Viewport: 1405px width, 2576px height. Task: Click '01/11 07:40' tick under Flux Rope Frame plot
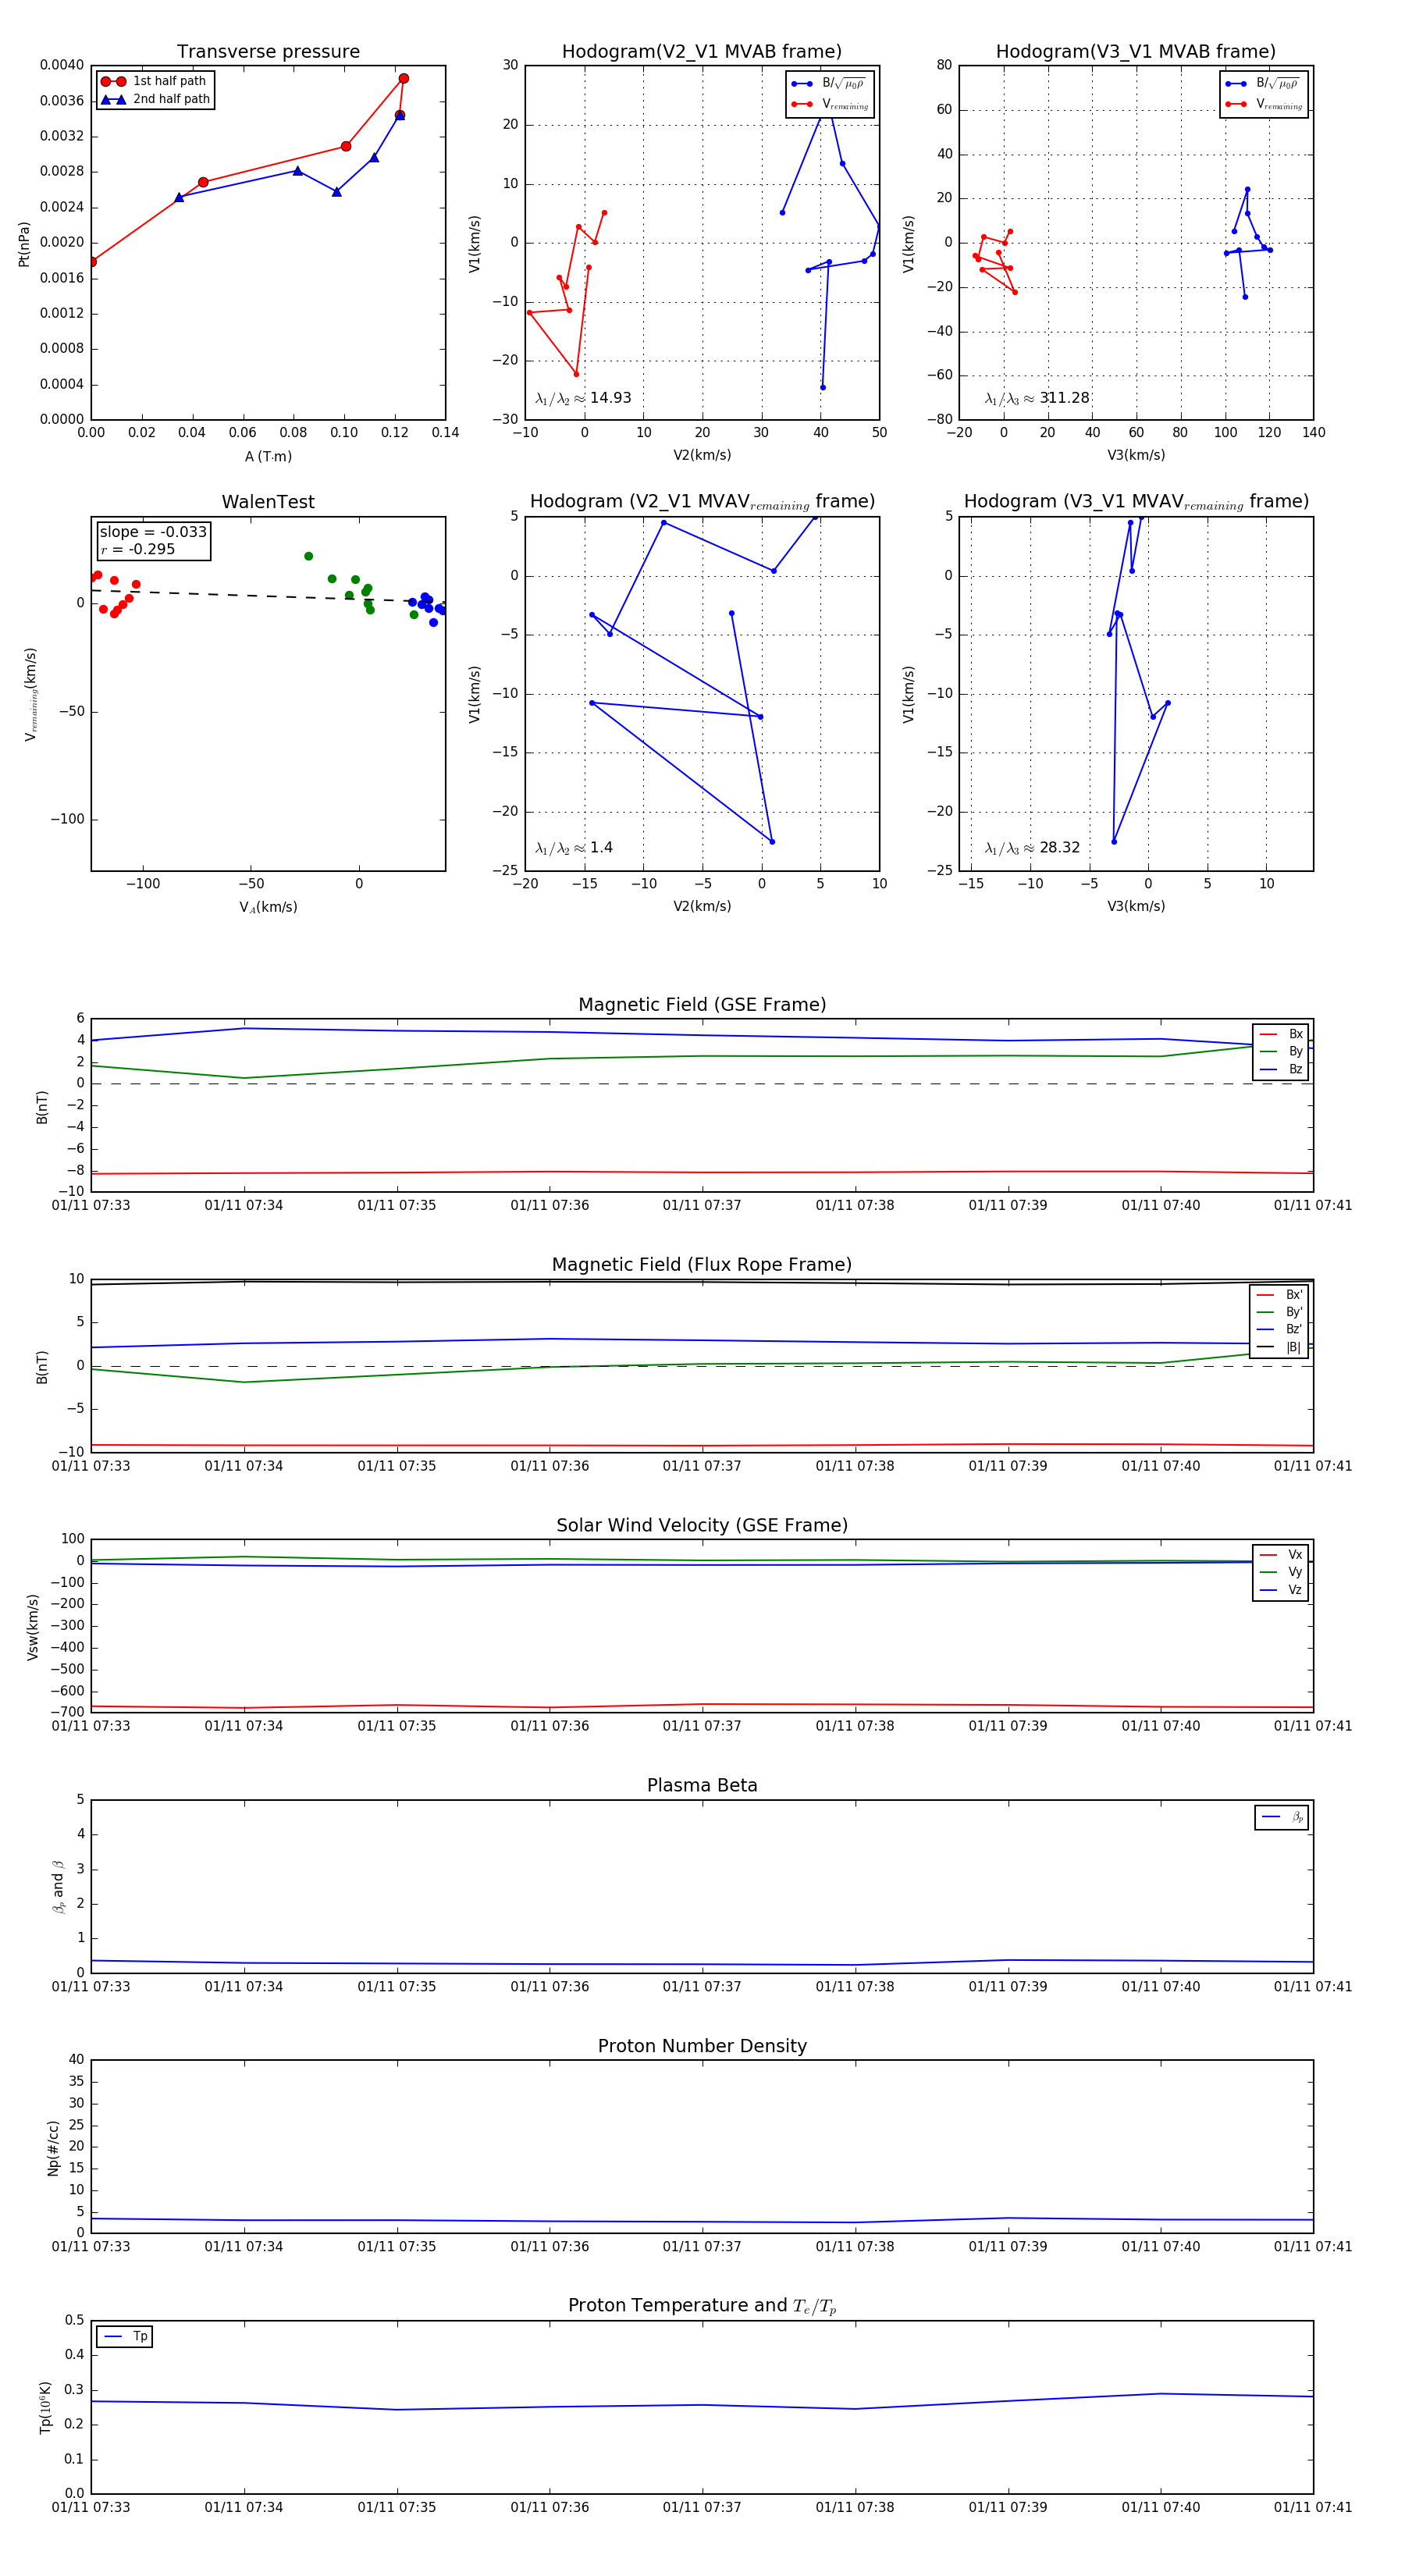(1160, 1466)
